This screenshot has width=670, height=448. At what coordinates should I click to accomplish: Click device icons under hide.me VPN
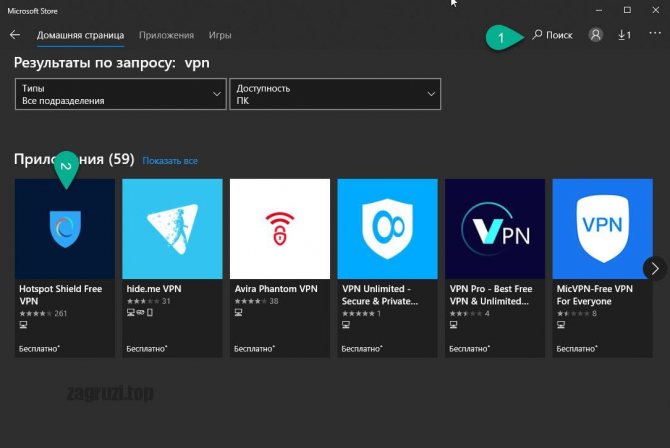pos(140,313)
